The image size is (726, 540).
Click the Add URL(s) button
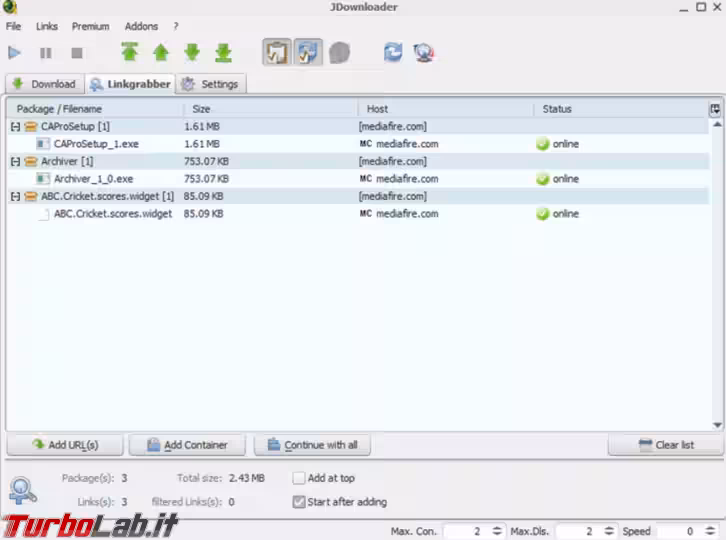[65, 445]
